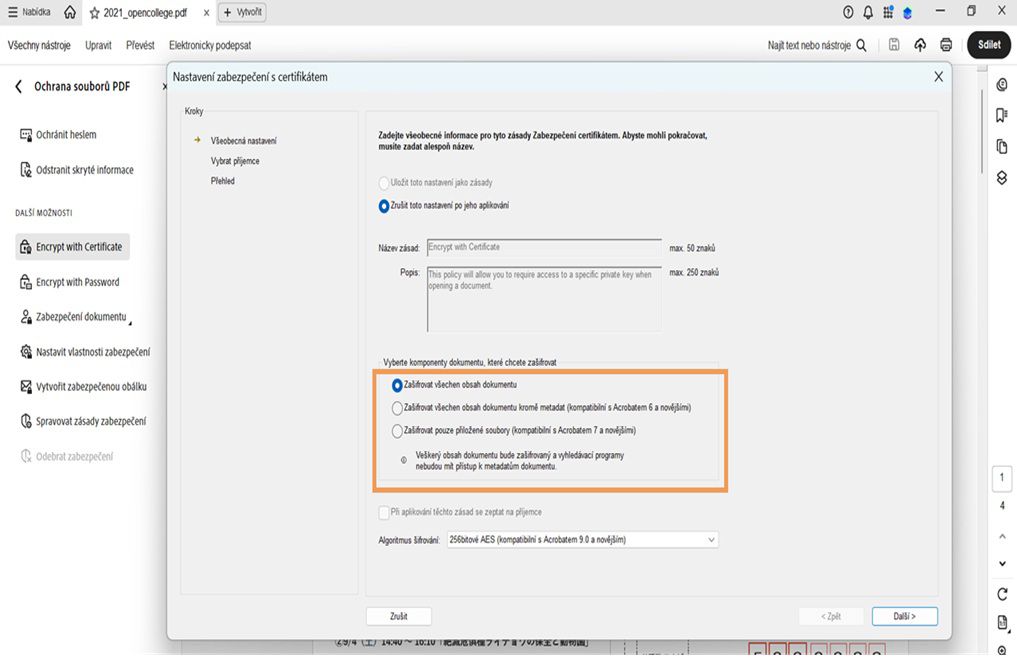The height and width of the screenshot is (659, 1017).
Task: Open notifications bell icon
Action: [x=868, y=12]
